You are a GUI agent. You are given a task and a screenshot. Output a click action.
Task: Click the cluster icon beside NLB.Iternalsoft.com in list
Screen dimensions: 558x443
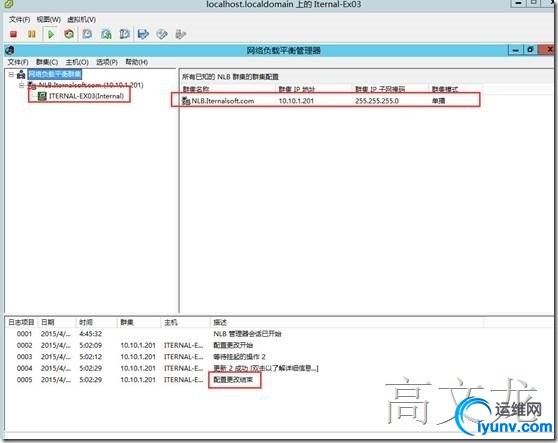(186, 101)
